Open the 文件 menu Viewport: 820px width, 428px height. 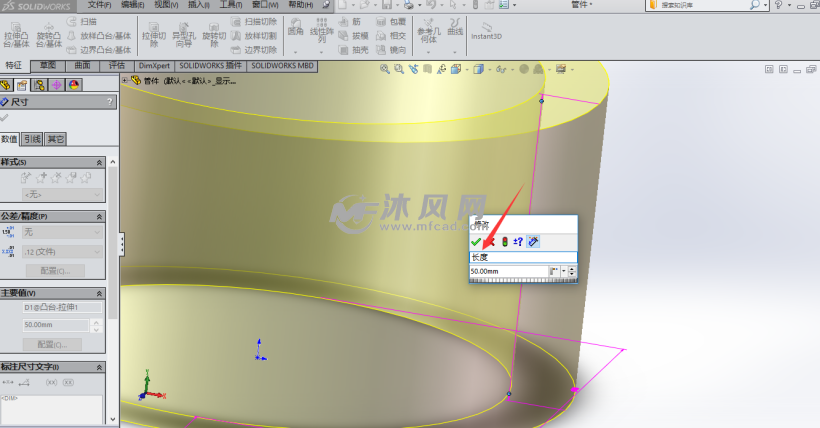point(99,5)
